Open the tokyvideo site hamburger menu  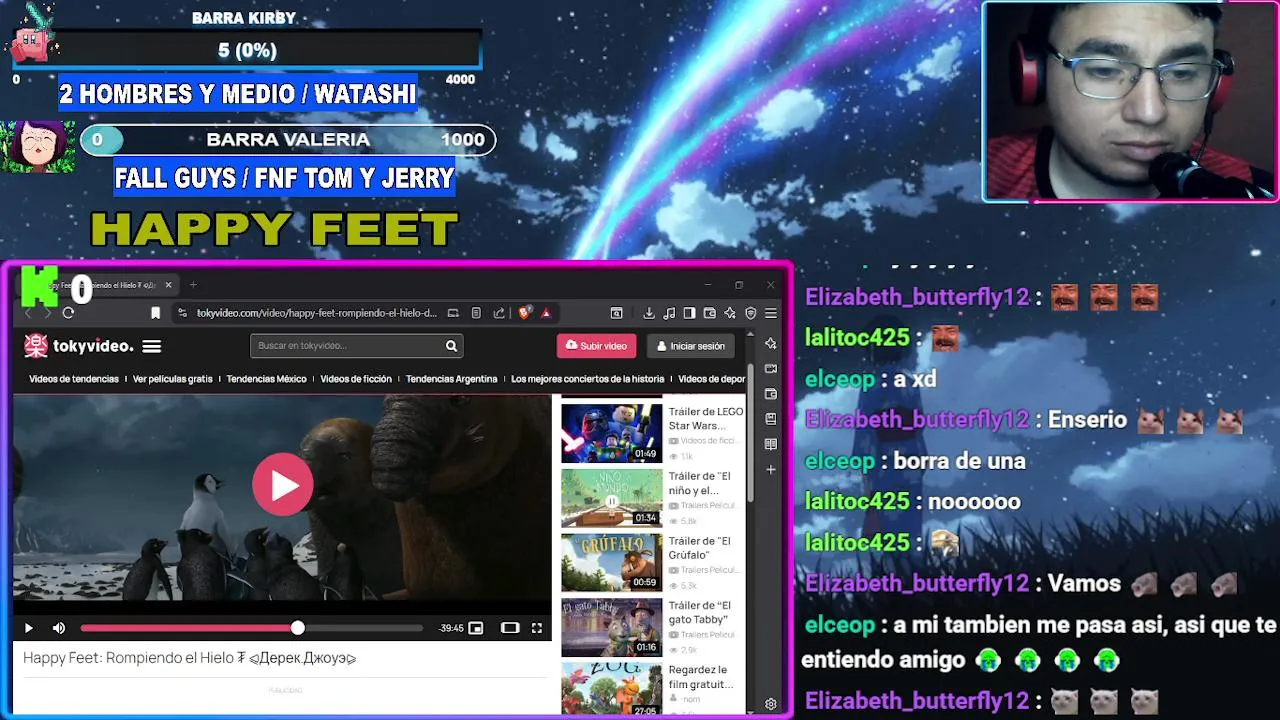click(151, 346)
